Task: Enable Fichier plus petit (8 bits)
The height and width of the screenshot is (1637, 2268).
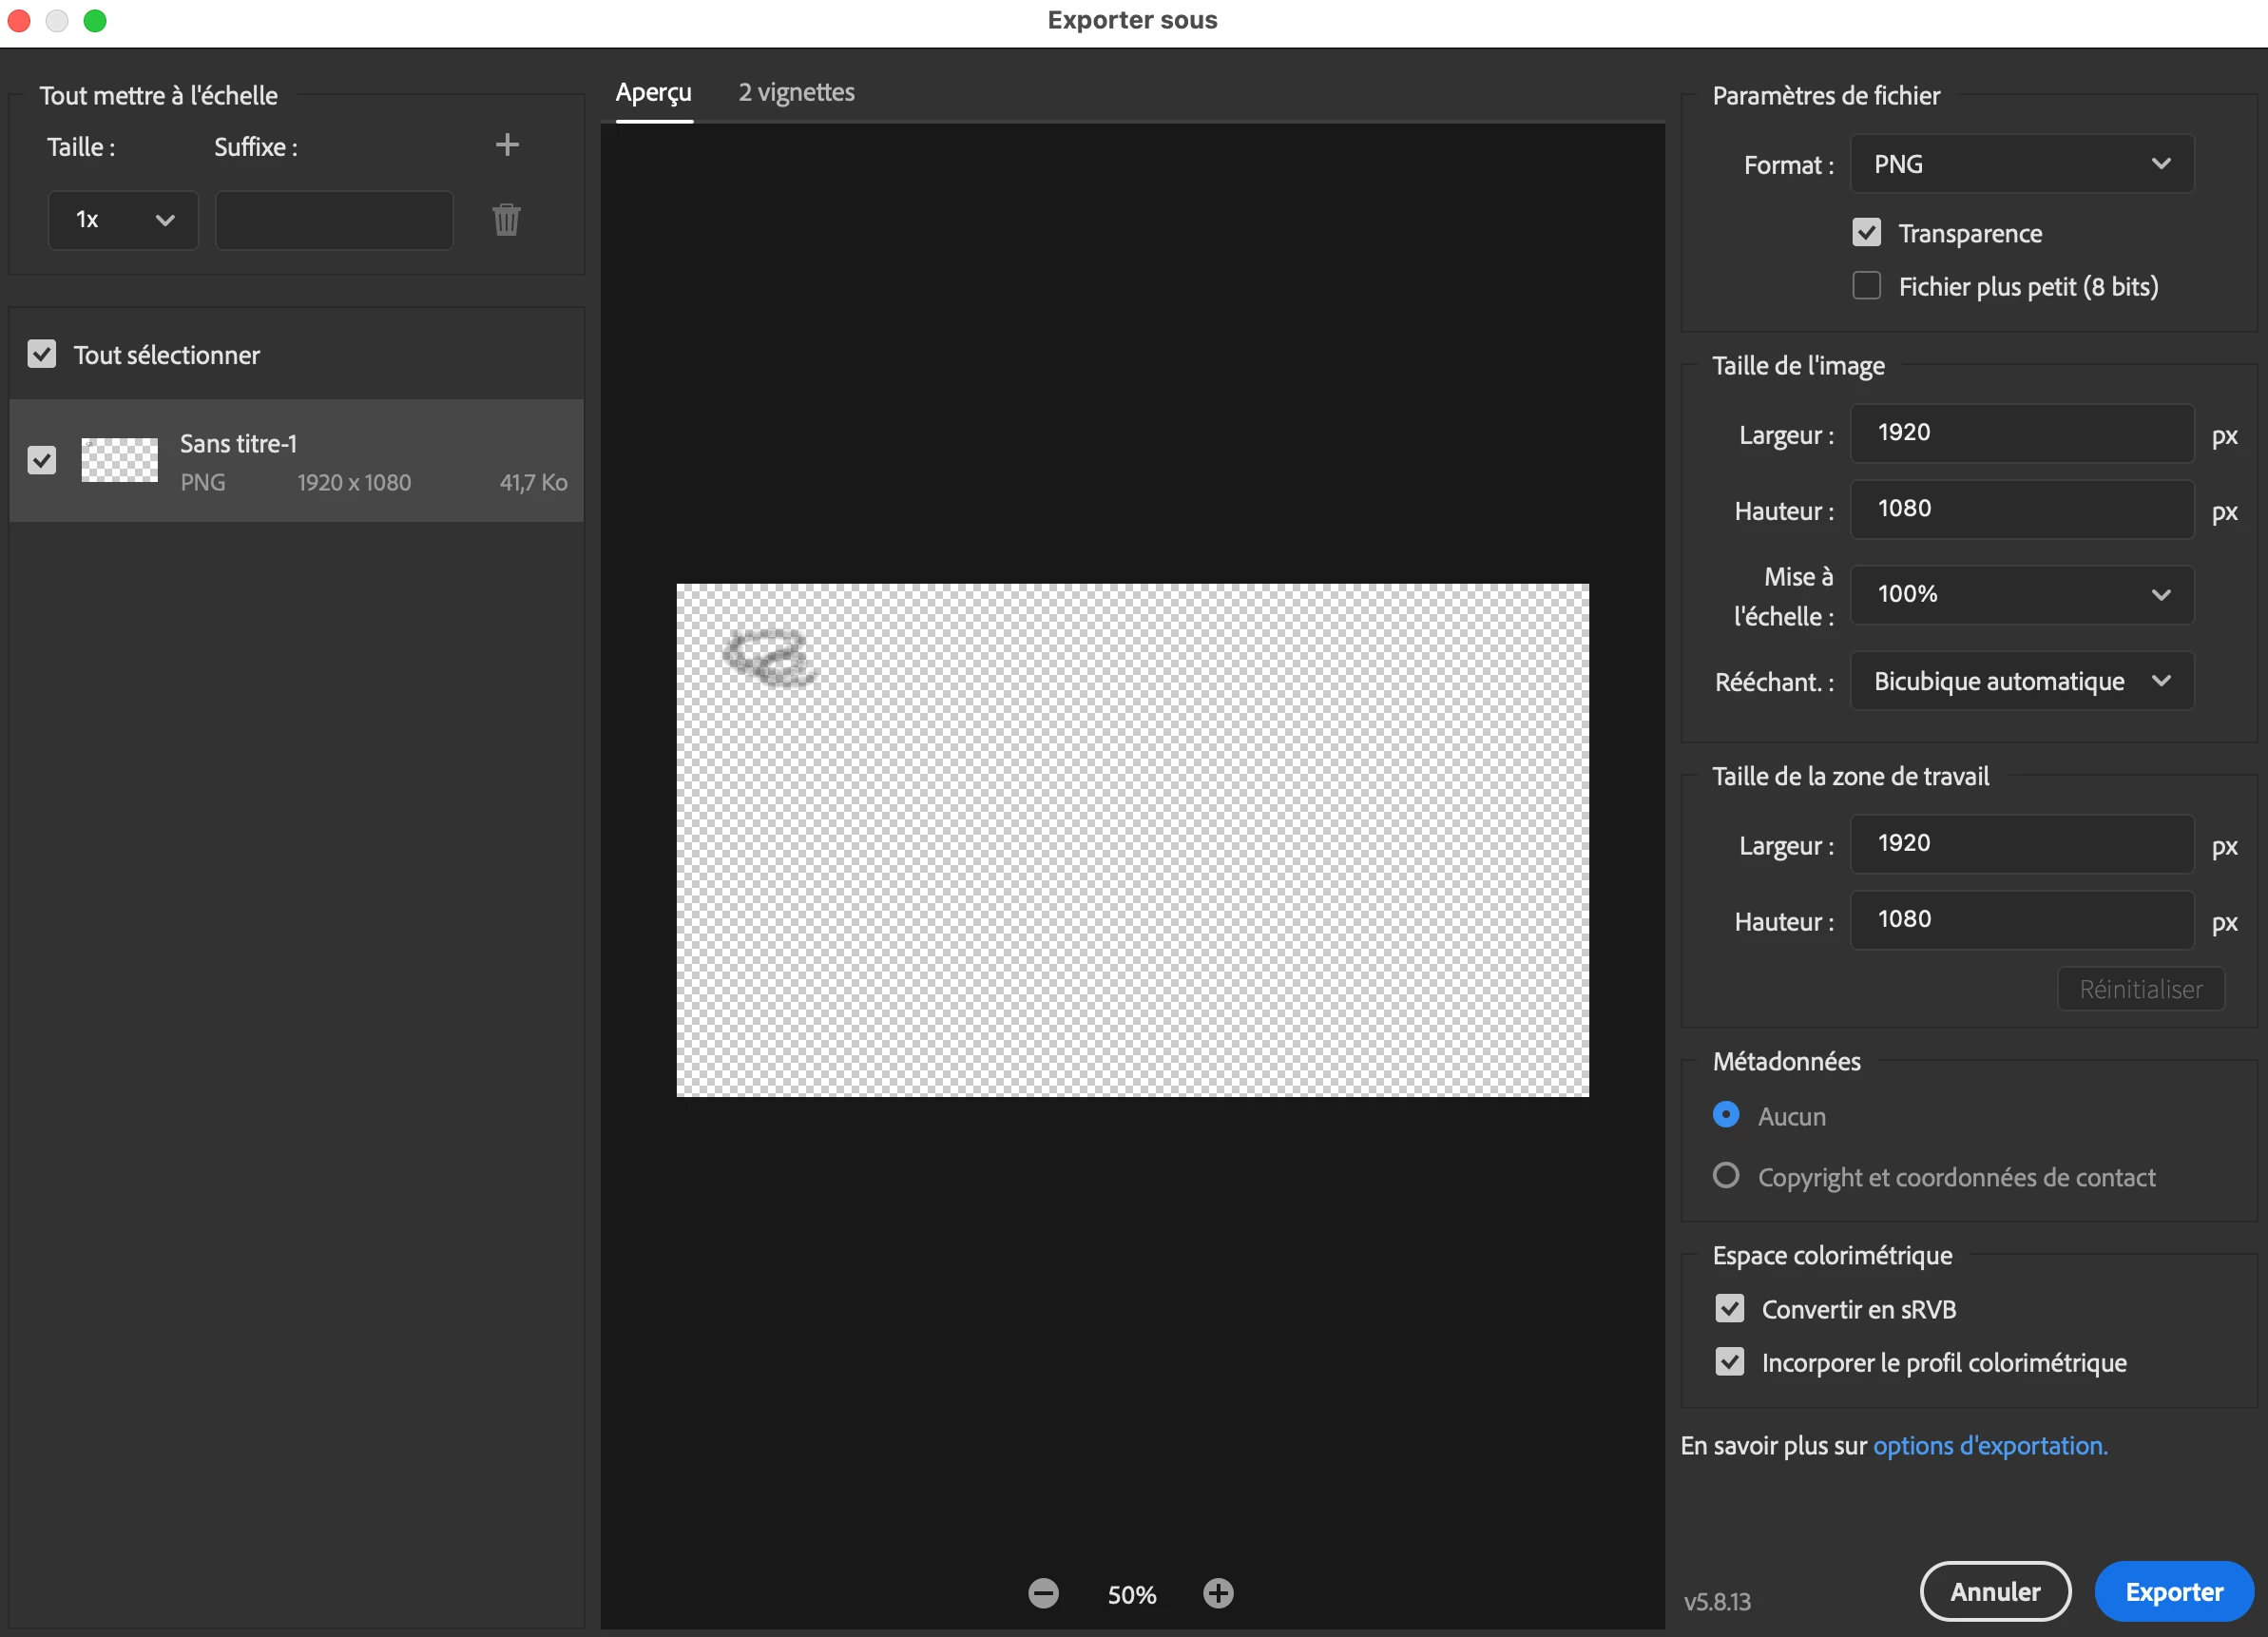Action: pos(1866,286)
